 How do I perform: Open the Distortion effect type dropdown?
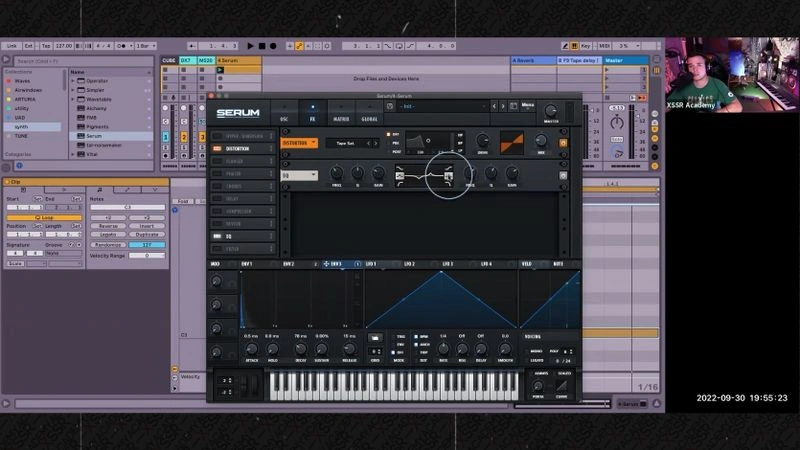point(299,143)
